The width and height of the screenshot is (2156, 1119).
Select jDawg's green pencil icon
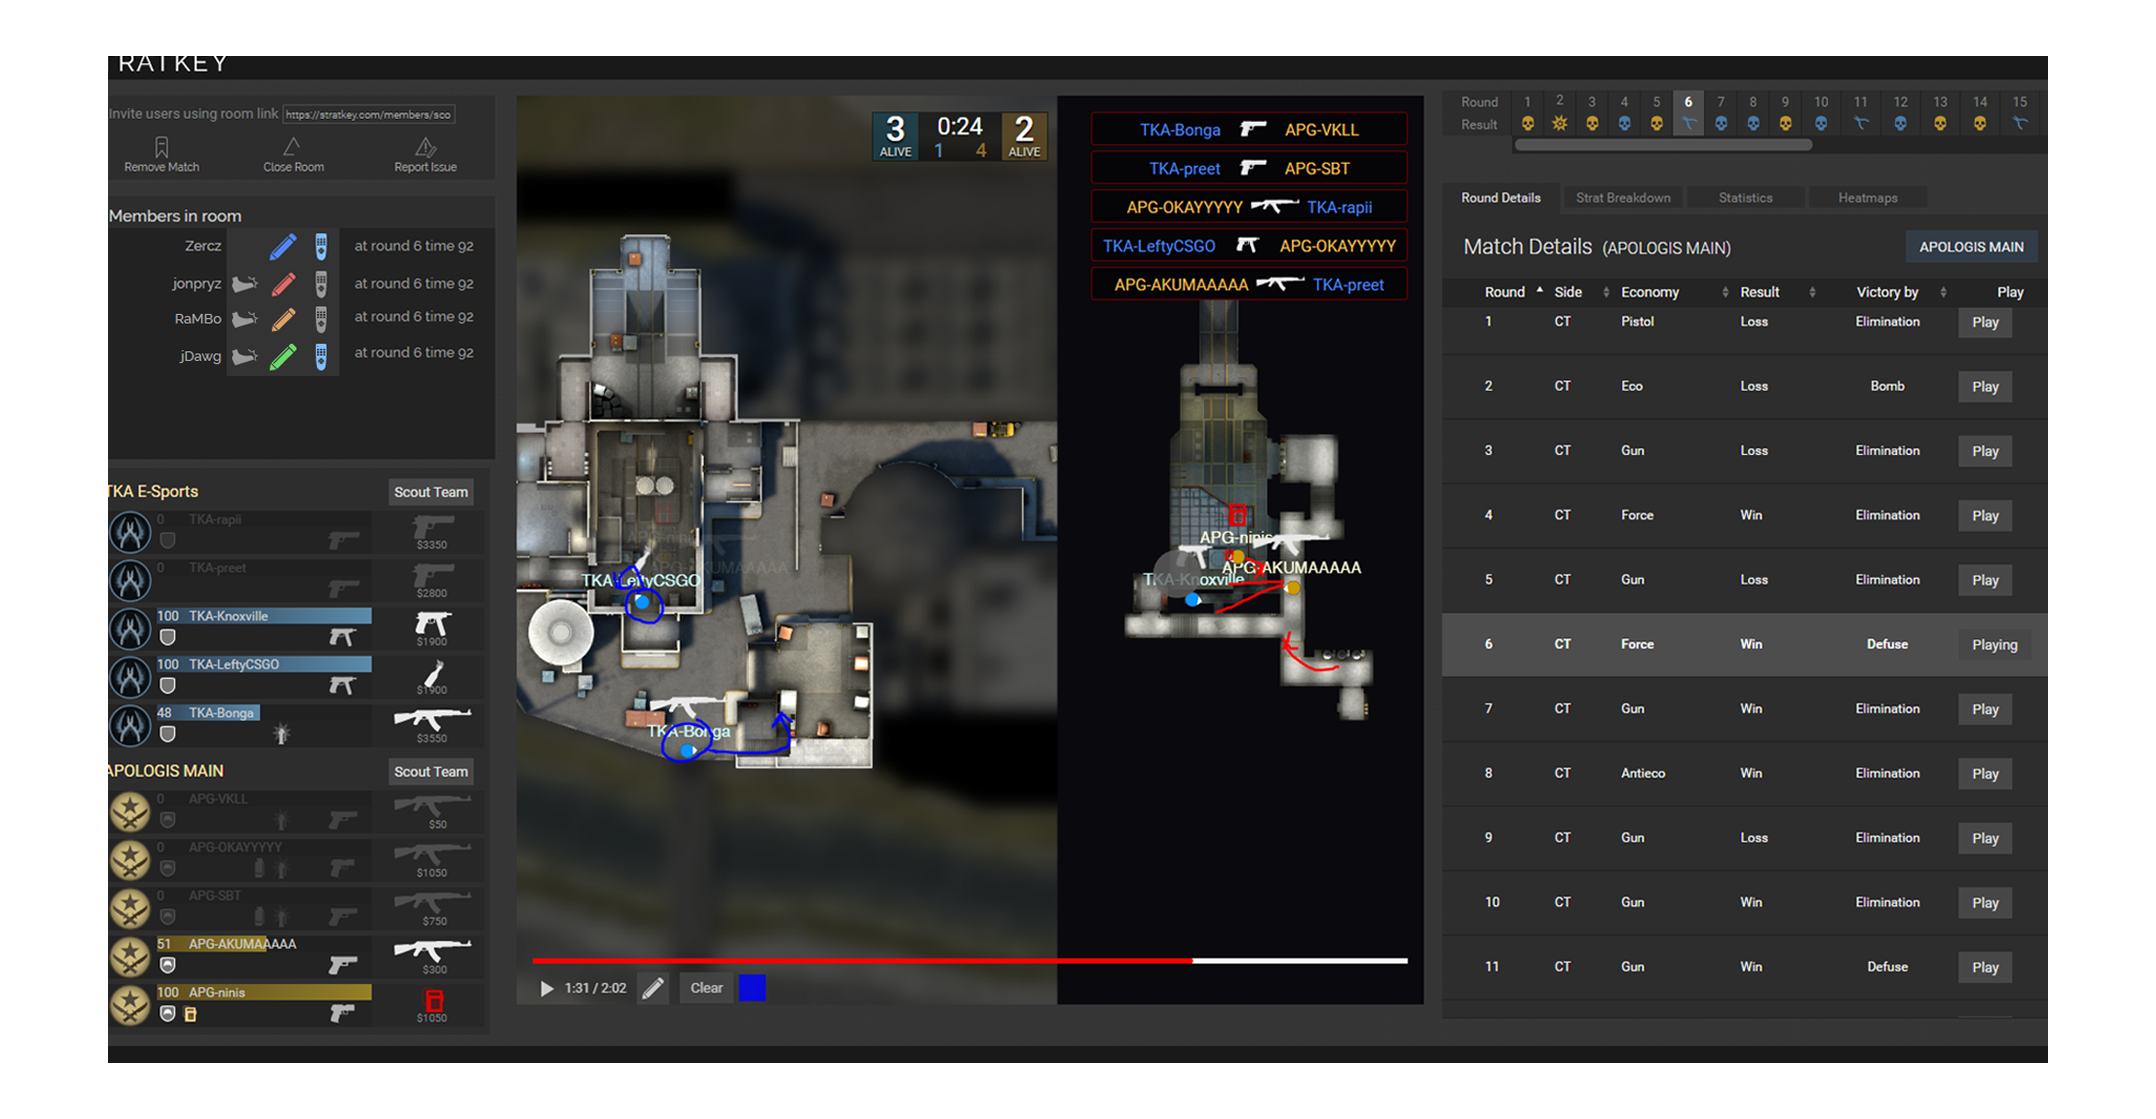(x=283, y=356)
